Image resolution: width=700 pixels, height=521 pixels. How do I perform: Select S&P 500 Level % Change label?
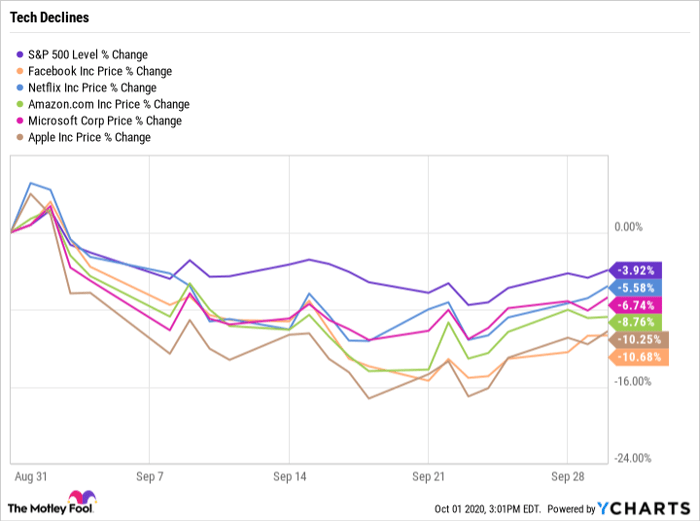(88, 54)
